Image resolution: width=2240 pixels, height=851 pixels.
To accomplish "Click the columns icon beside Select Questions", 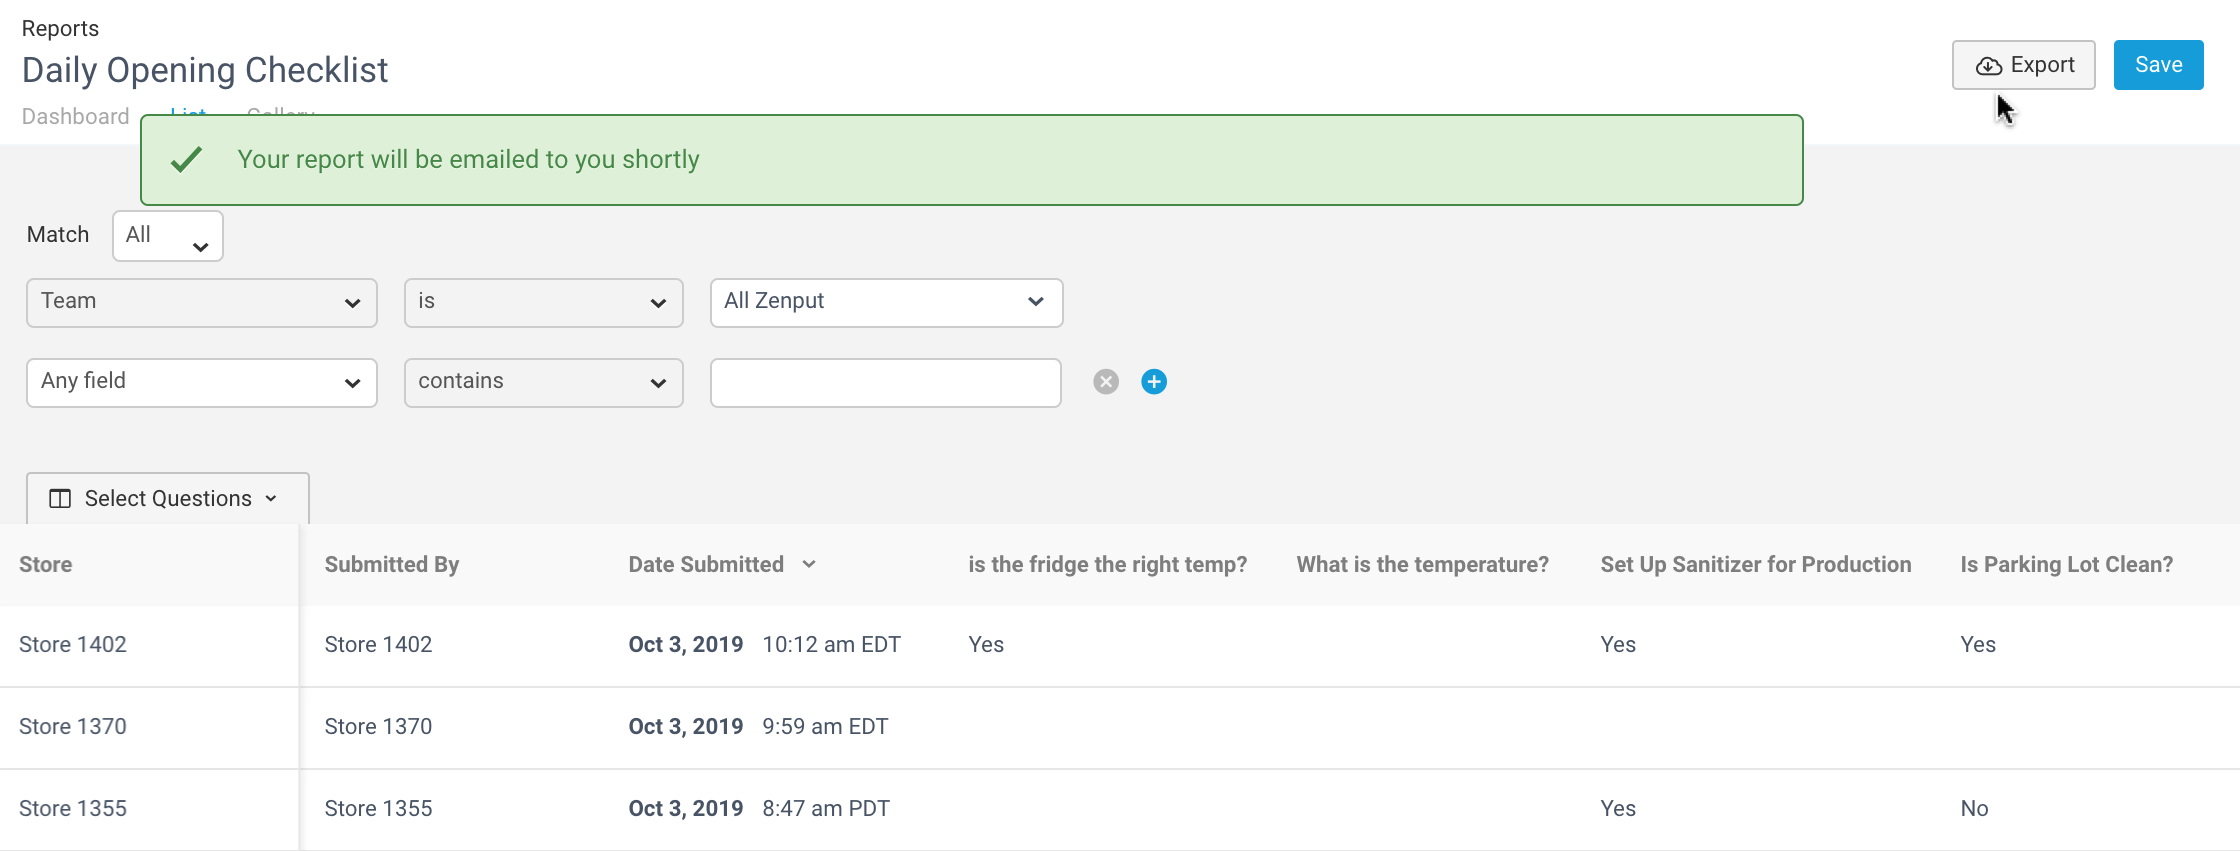I will click(x=60, y=499).
